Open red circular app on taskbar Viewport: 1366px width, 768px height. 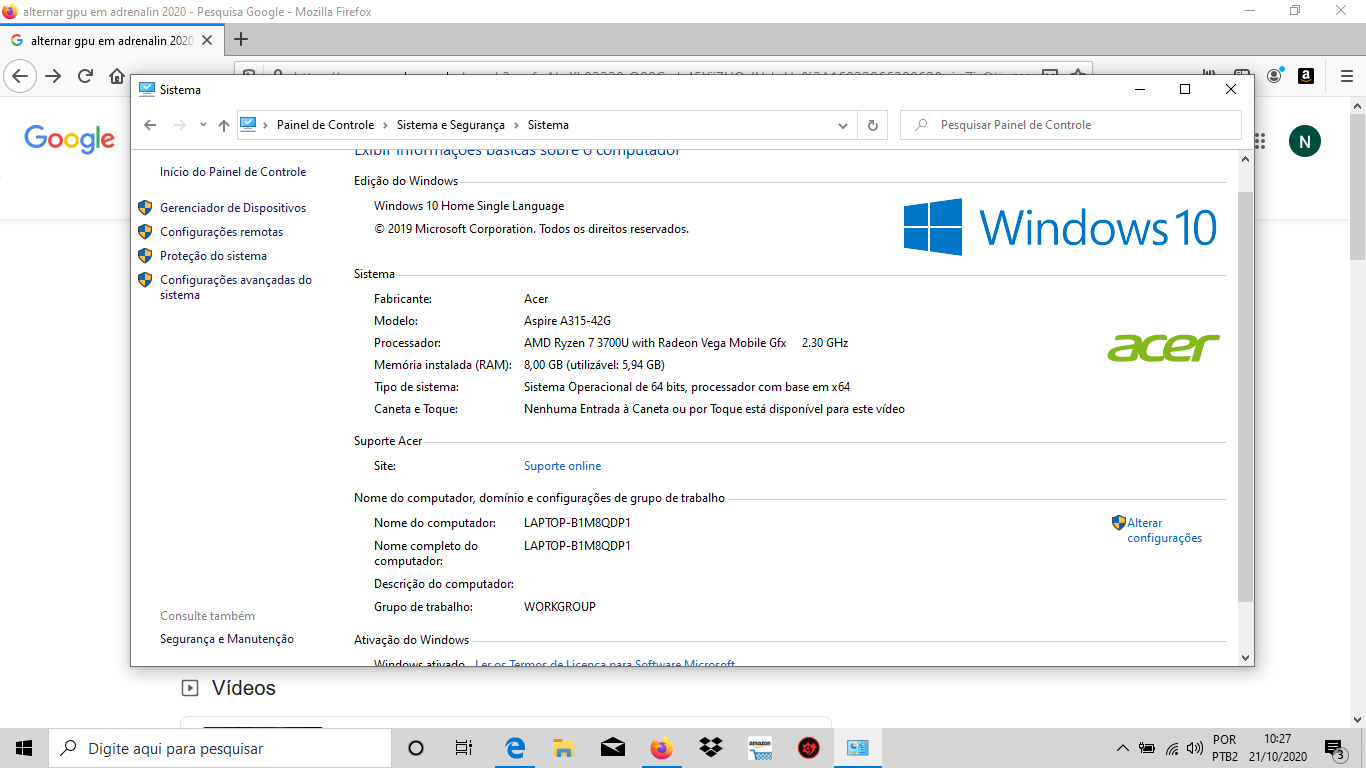(809, 748)
